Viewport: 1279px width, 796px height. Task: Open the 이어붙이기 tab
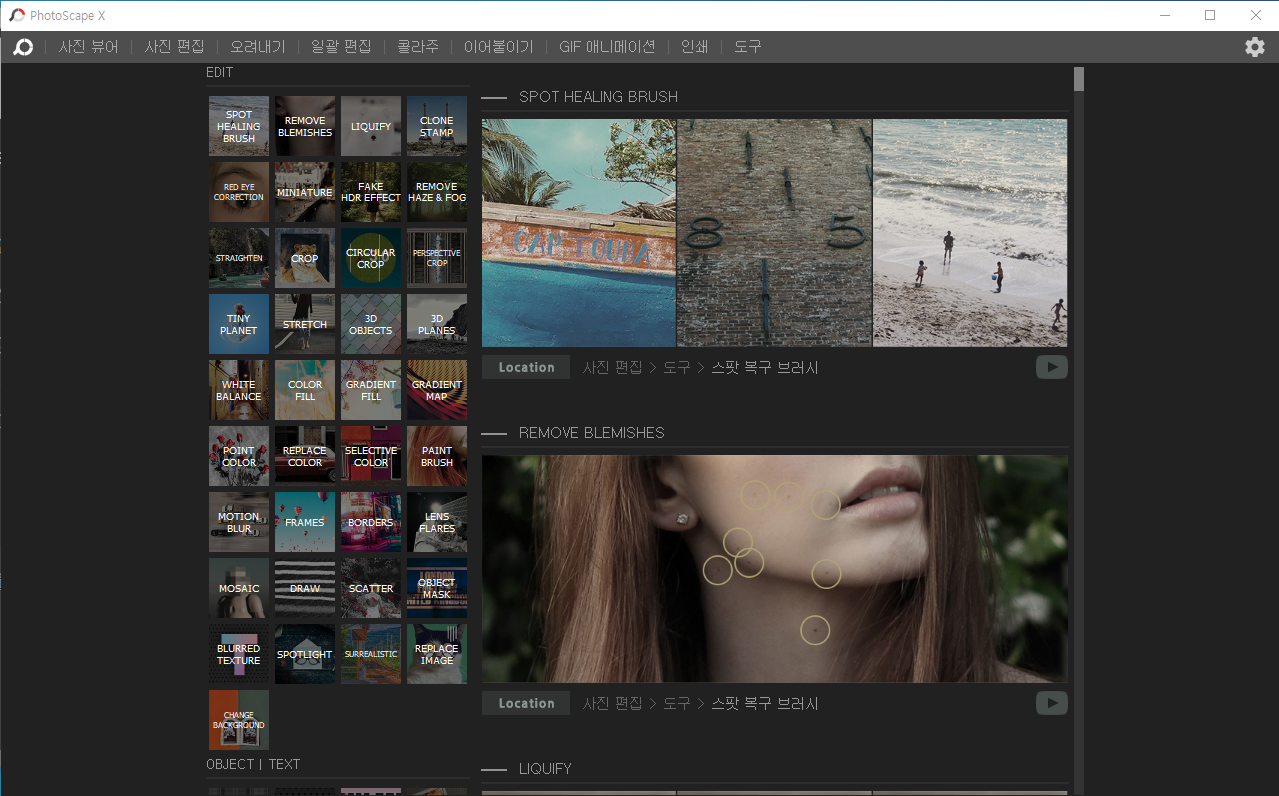[499, 47]
